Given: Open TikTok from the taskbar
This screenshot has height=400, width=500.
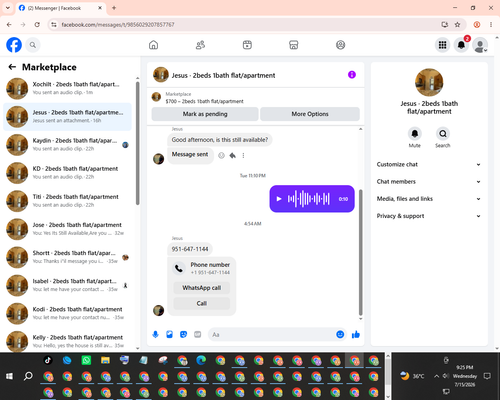Looking at the screenshot, I should (x=48, y=360).
